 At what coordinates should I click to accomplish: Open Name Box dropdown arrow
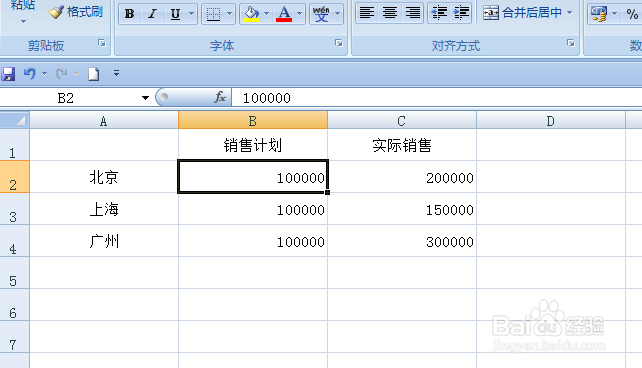(145, 98)
